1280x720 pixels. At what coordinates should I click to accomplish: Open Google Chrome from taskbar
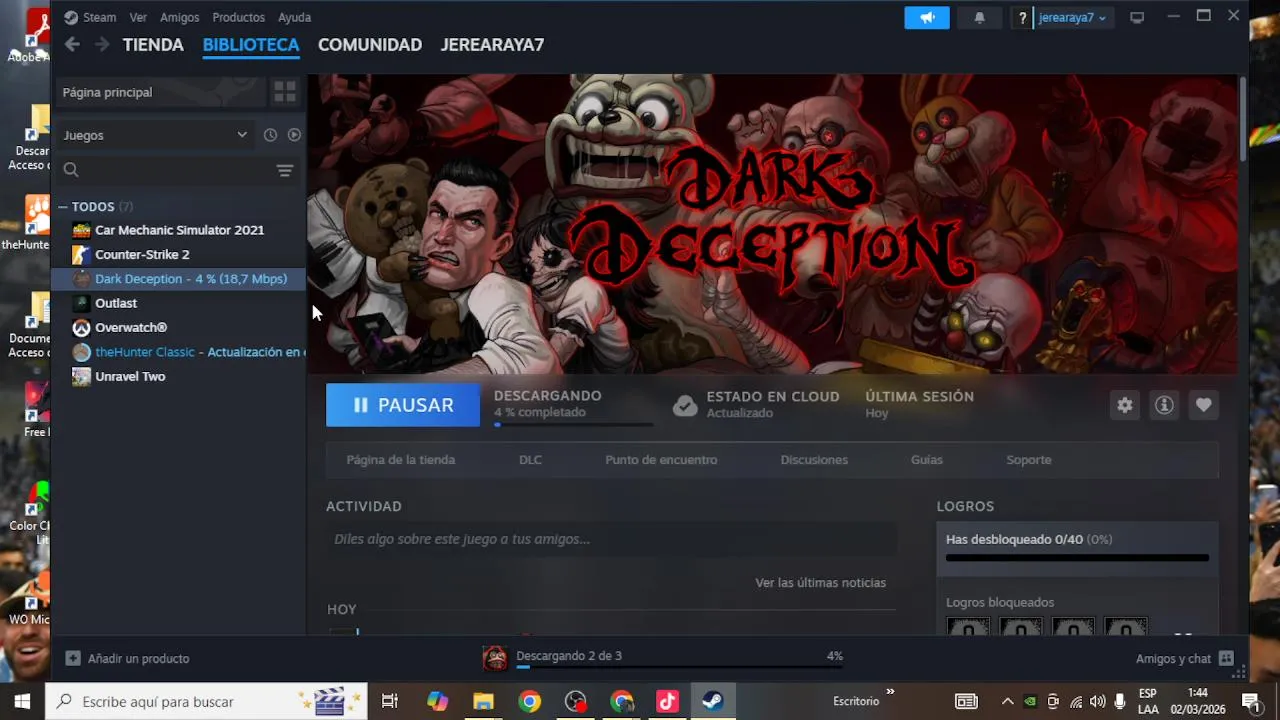tap(530, 702)
